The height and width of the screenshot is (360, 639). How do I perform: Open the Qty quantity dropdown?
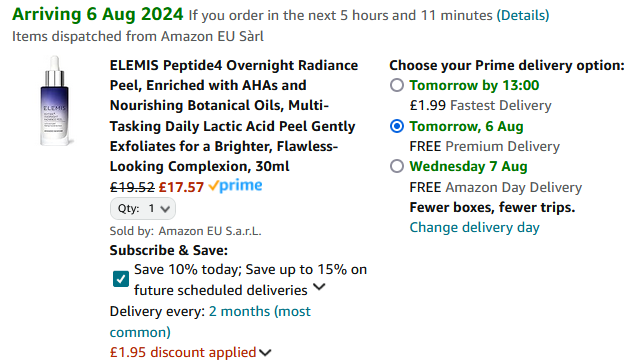[x=143, y=209]
